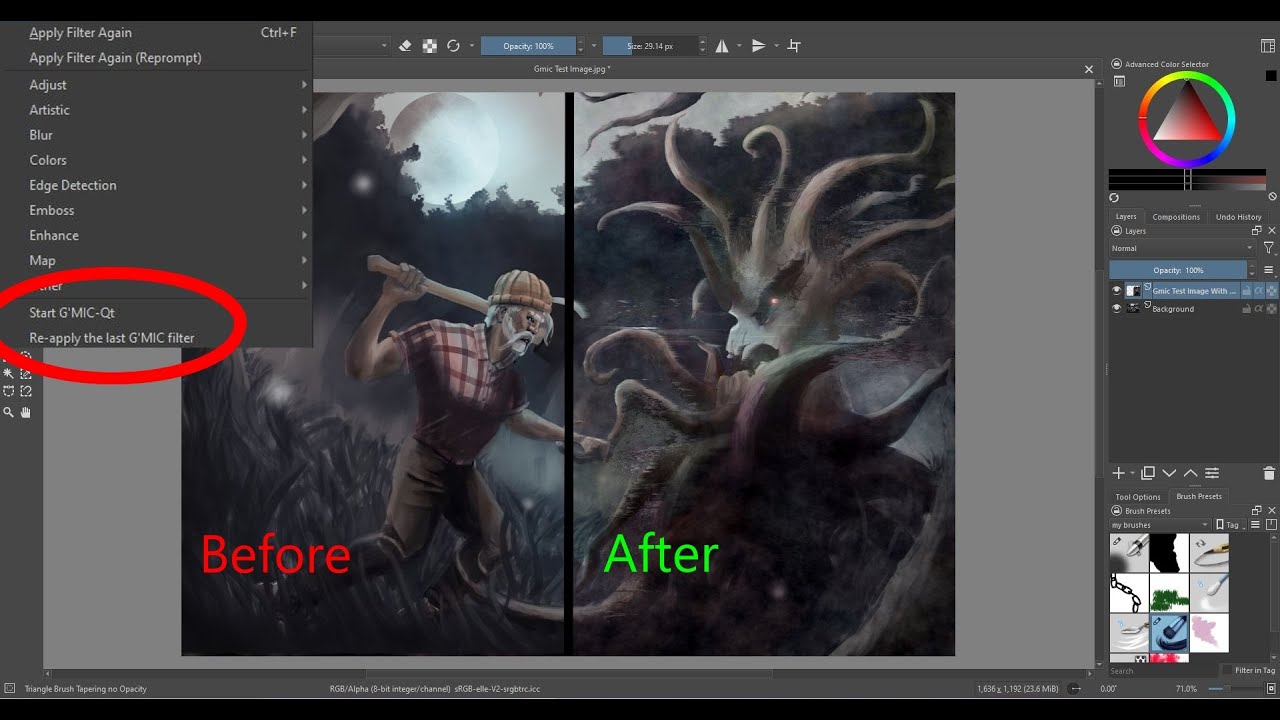This screenshot has width=1280, height=720.
Task: Select the pan hand tool
Action: click(x=26, y=412)
